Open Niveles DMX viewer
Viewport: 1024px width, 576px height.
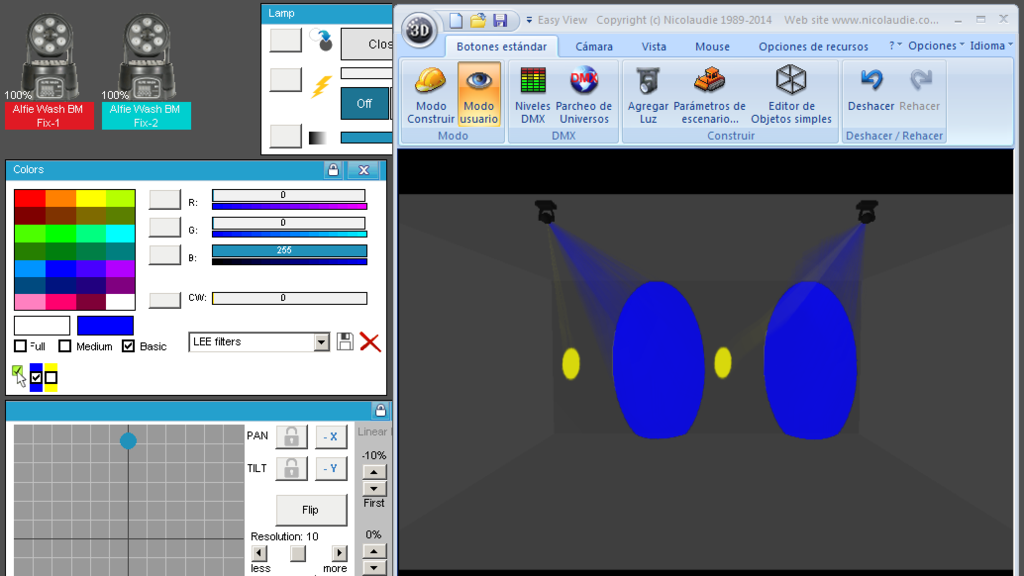tap(532, 95)
